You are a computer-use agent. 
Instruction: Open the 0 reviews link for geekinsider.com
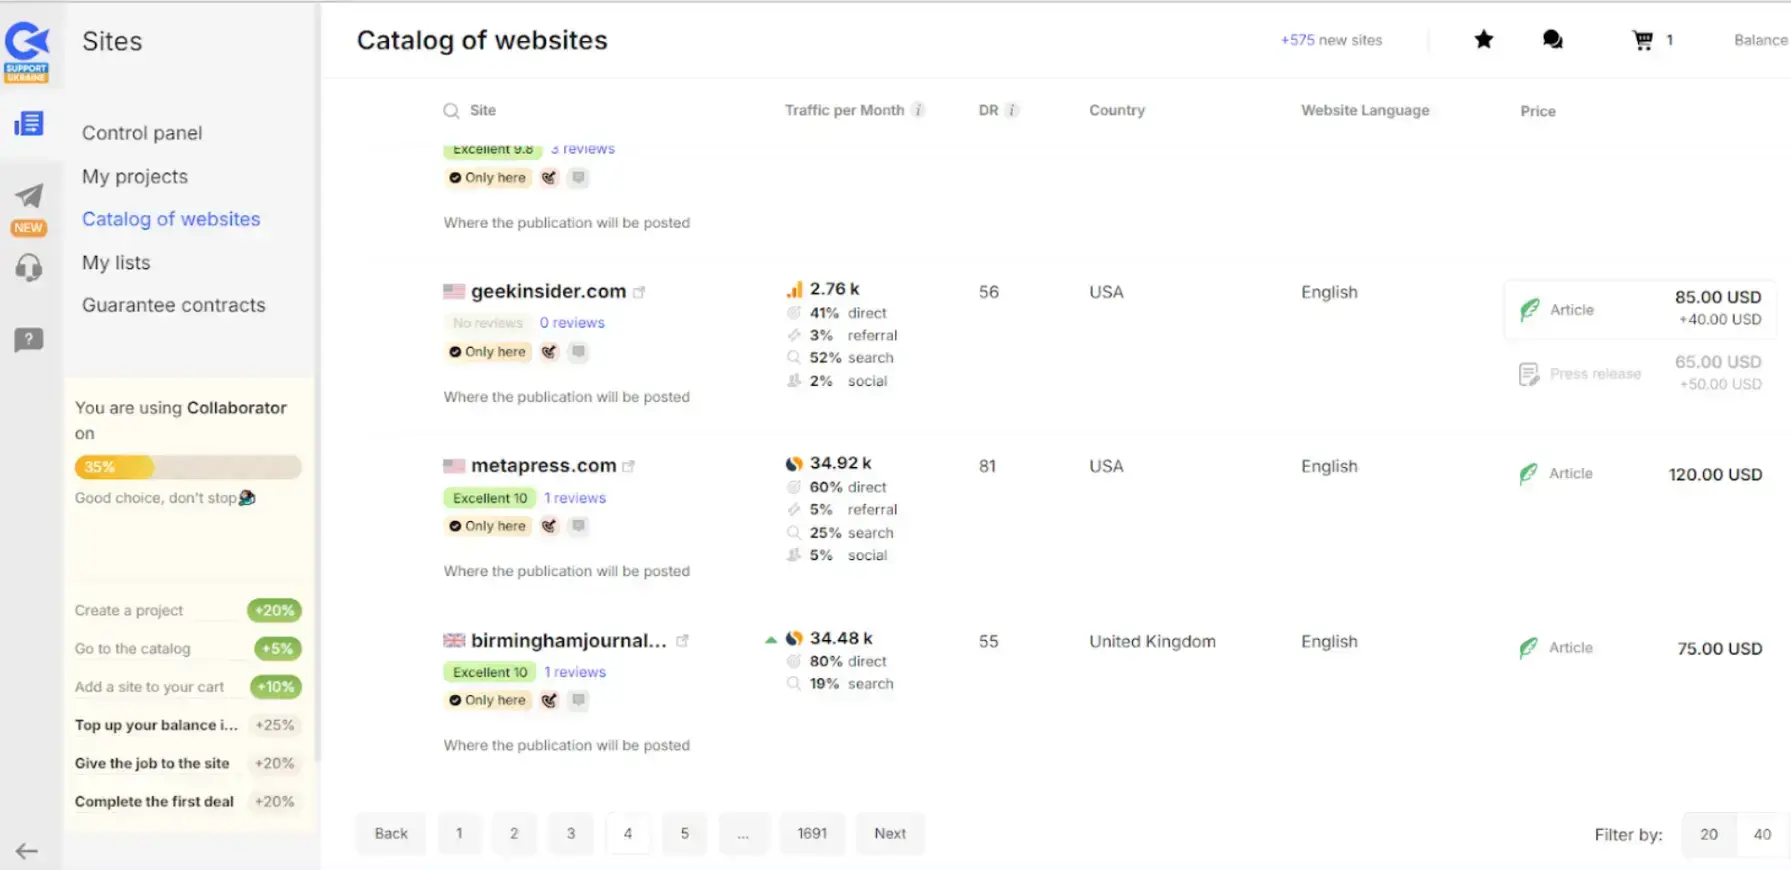tap(572, 323)
